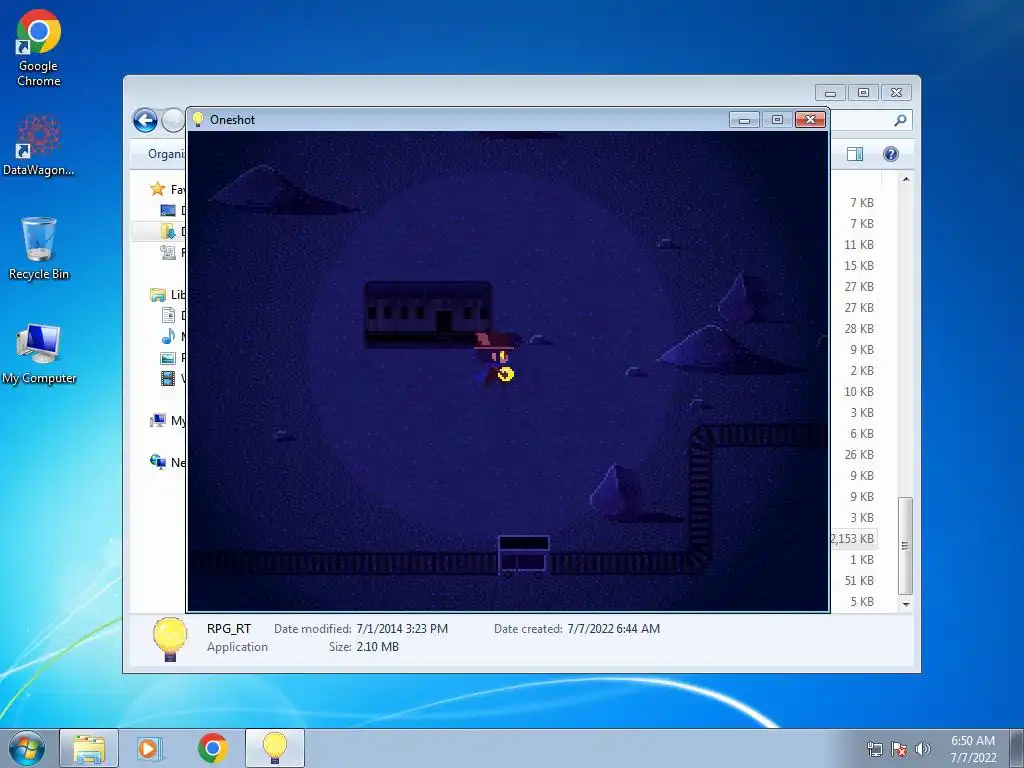Viewport: 1024px width, 768px height.
Task: Click the network tray icon
Action: pos(874,749)
